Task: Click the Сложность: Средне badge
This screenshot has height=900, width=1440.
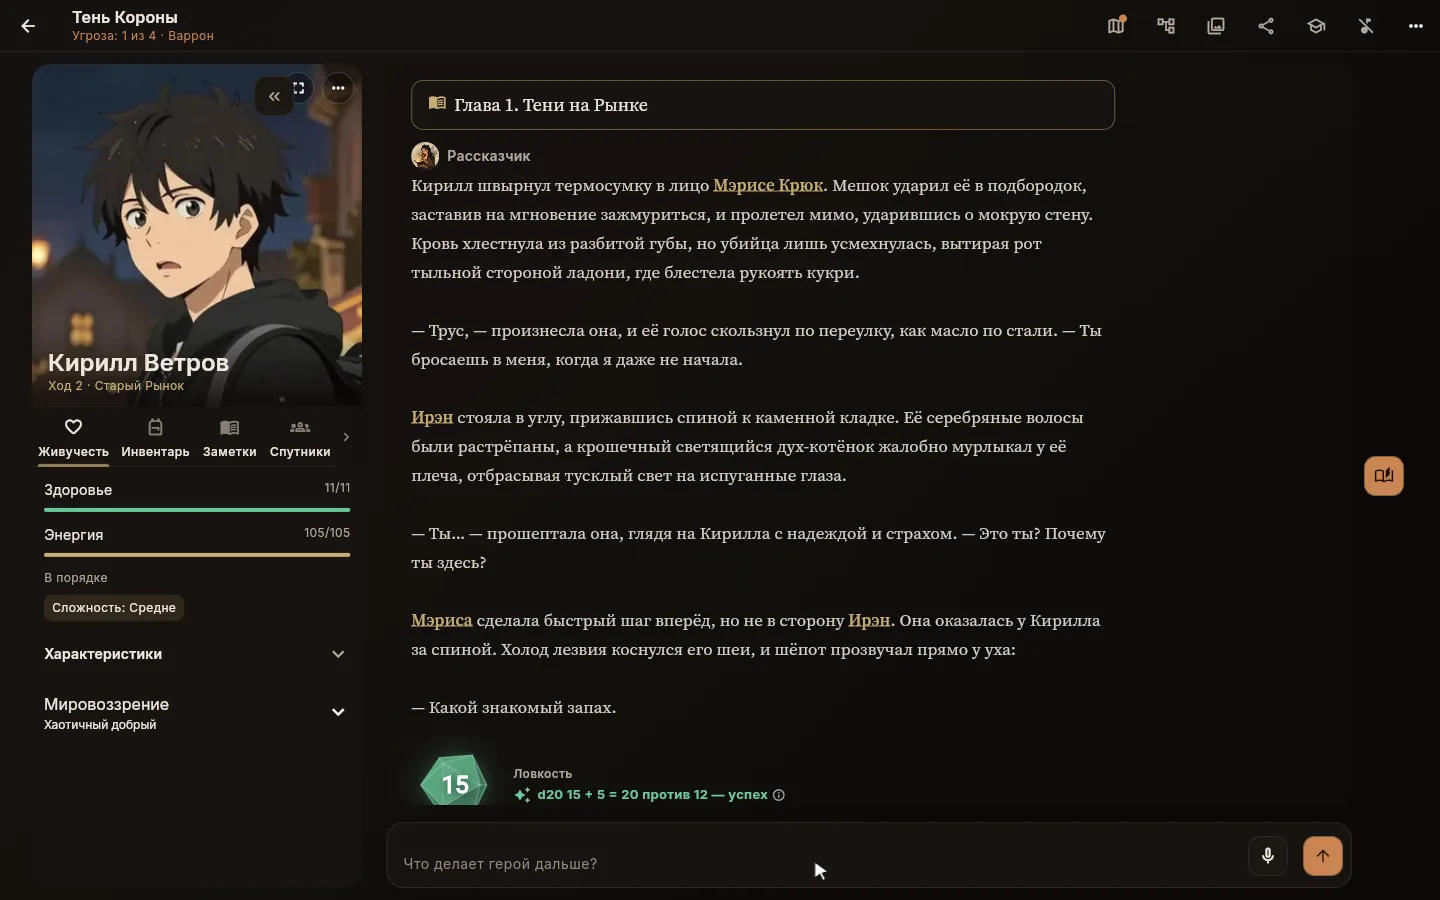Action: tap(114, 608)
